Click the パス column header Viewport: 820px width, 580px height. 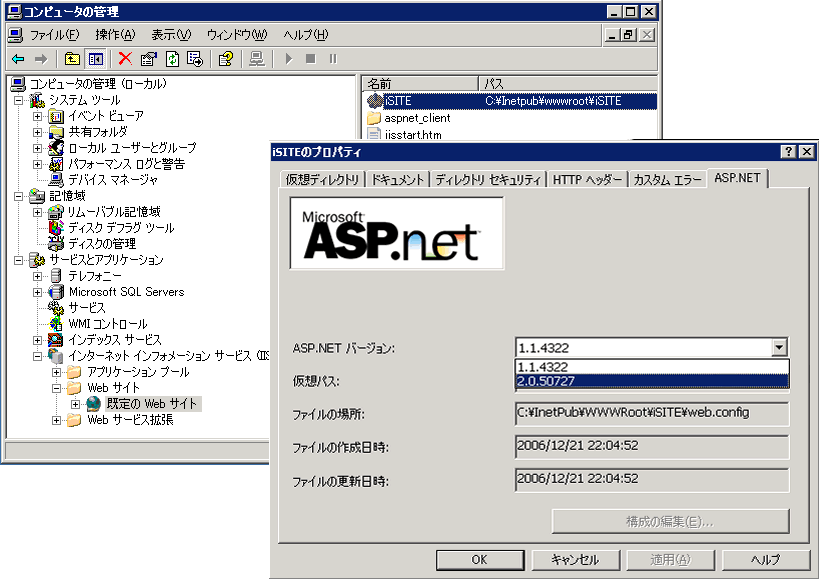(x=568, y=84)
